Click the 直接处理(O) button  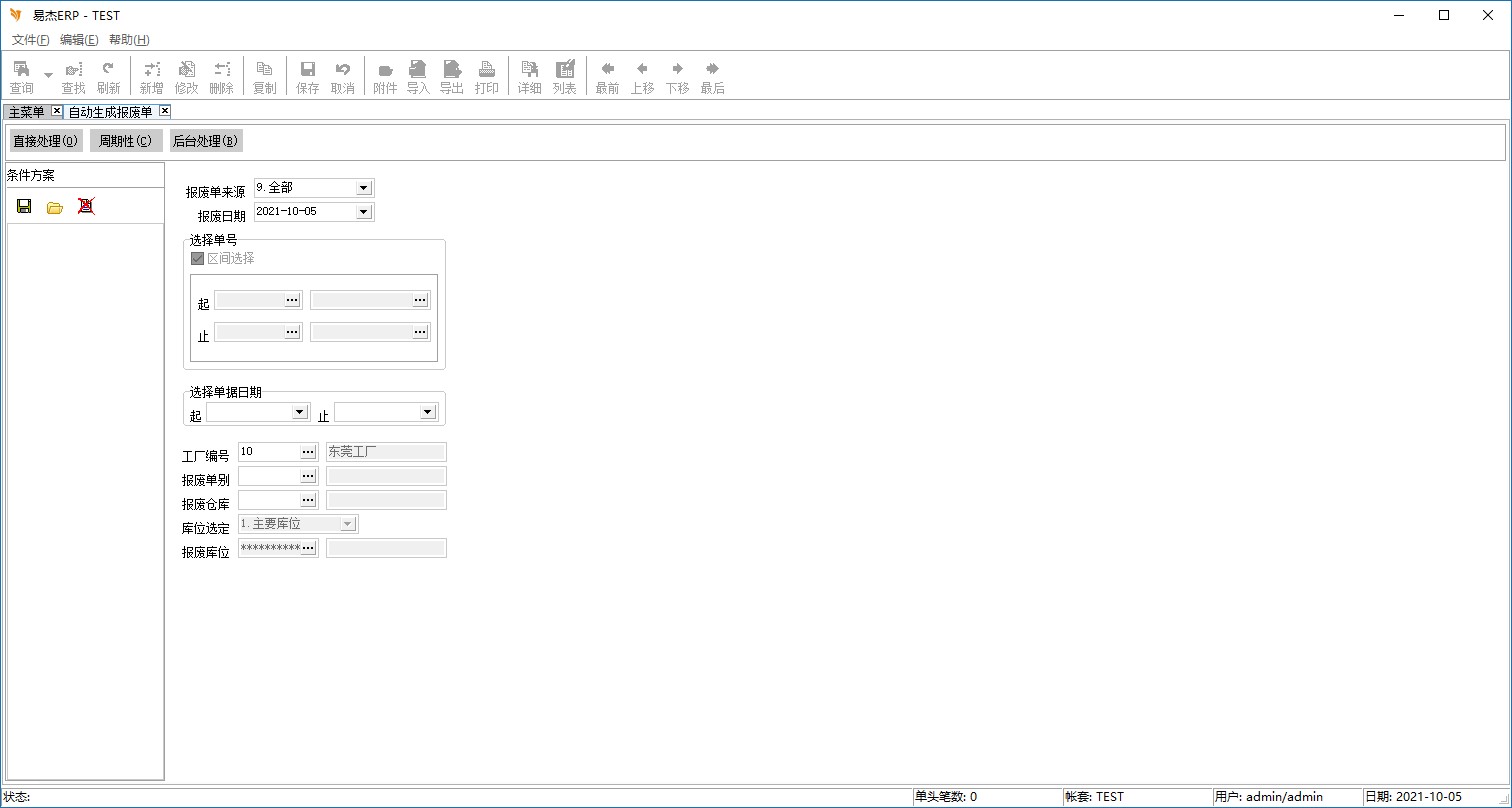tap(45, 141)
